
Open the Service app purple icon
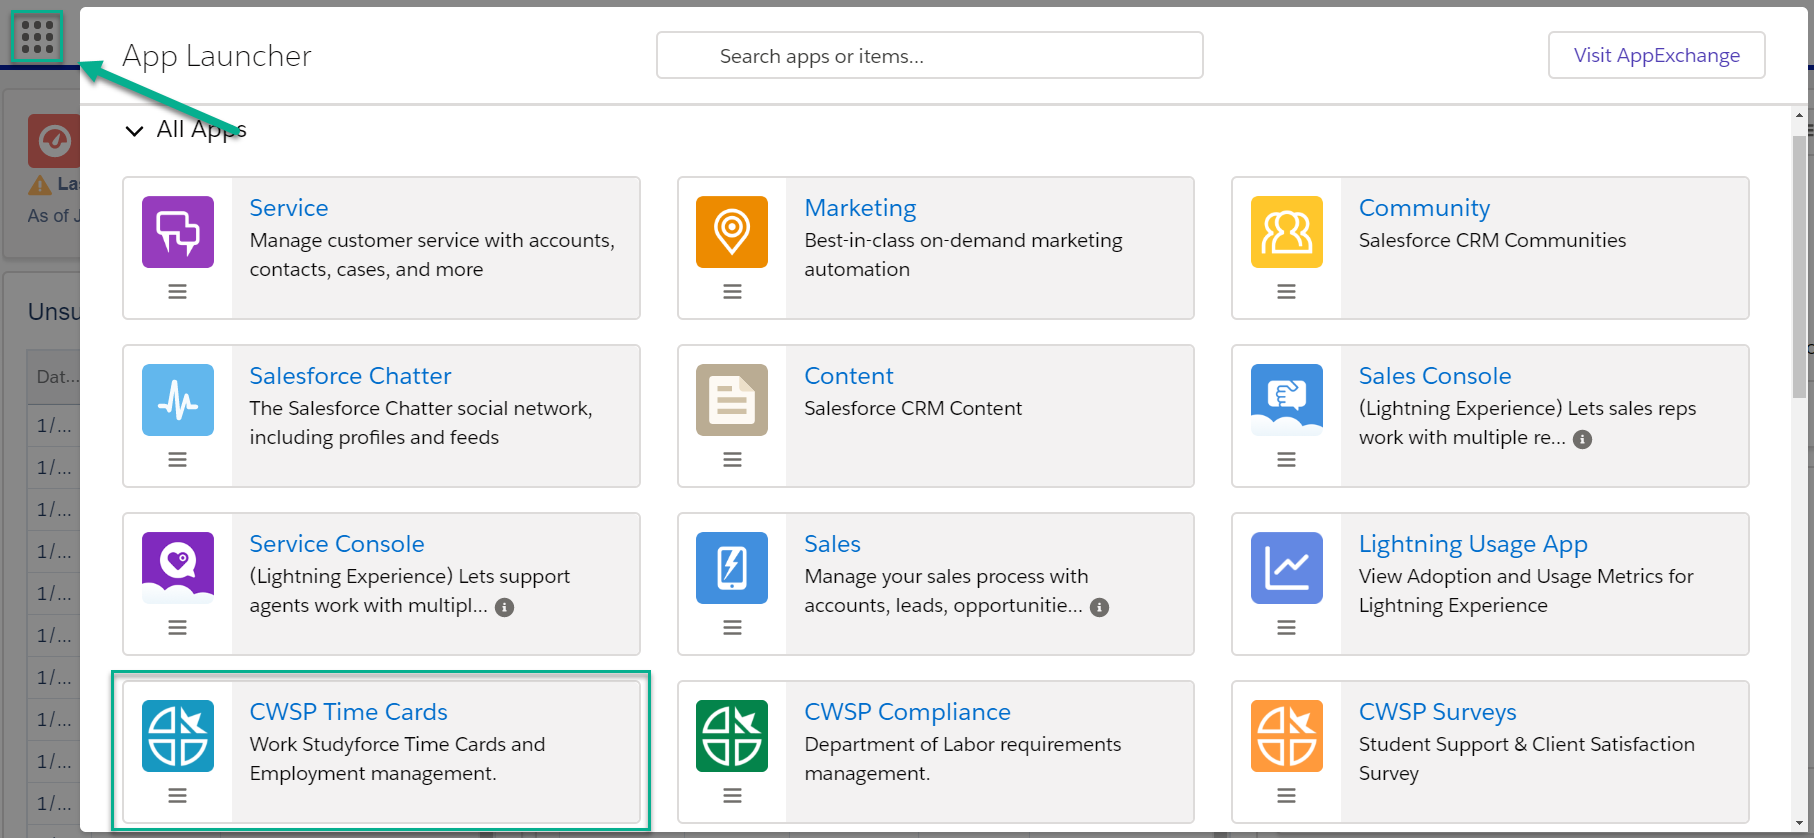178,232
